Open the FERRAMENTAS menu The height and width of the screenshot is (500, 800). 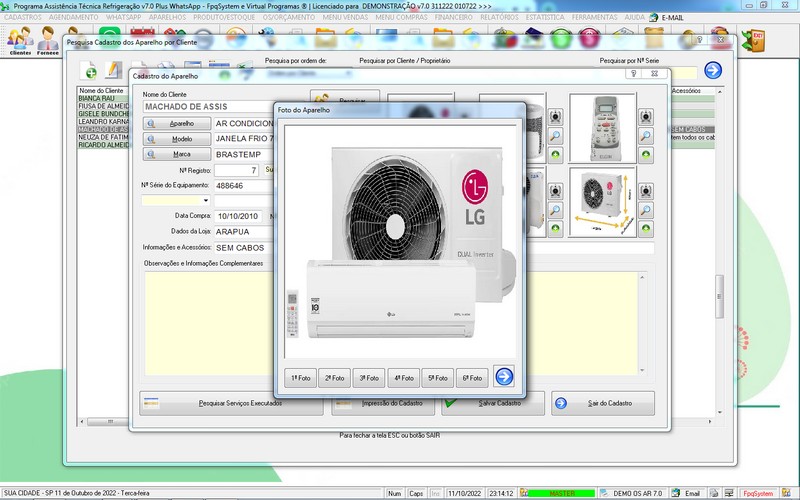594,17
